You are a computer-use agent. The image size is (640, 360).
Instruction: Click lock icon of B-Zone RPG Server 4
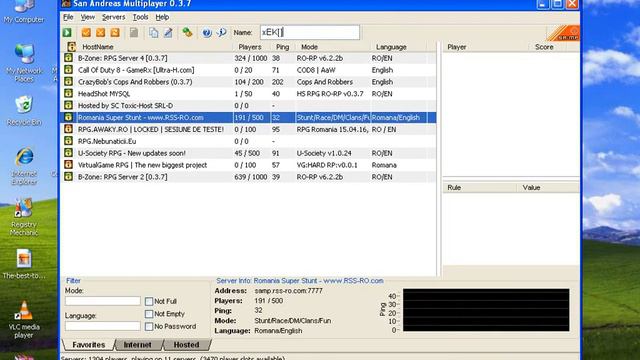coord(68,58)
